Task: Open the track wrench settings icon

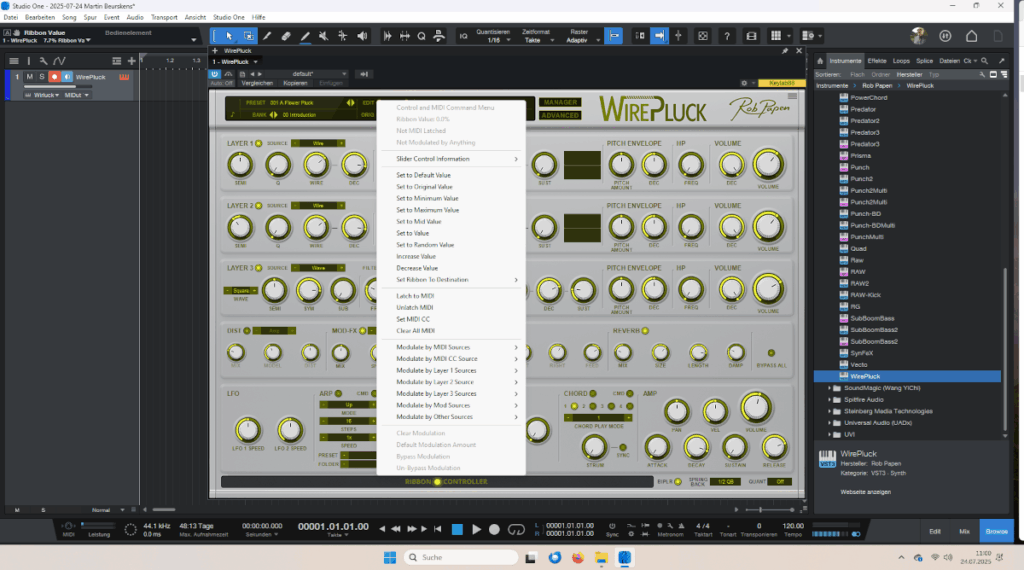Action: [43, 61]
